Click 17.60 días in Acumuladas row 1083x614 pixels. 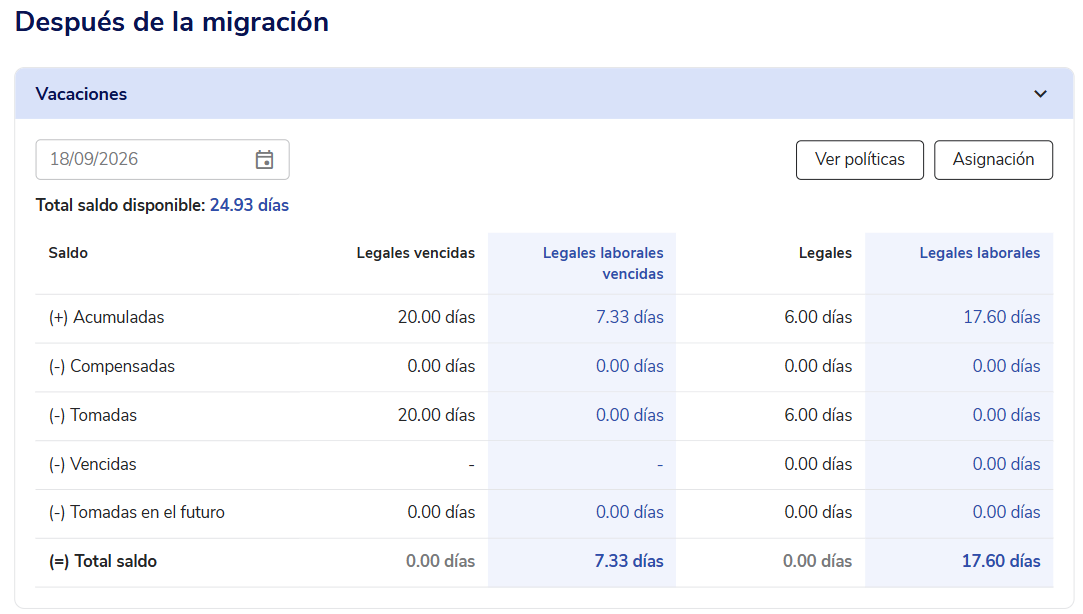tap(1001, 317)
